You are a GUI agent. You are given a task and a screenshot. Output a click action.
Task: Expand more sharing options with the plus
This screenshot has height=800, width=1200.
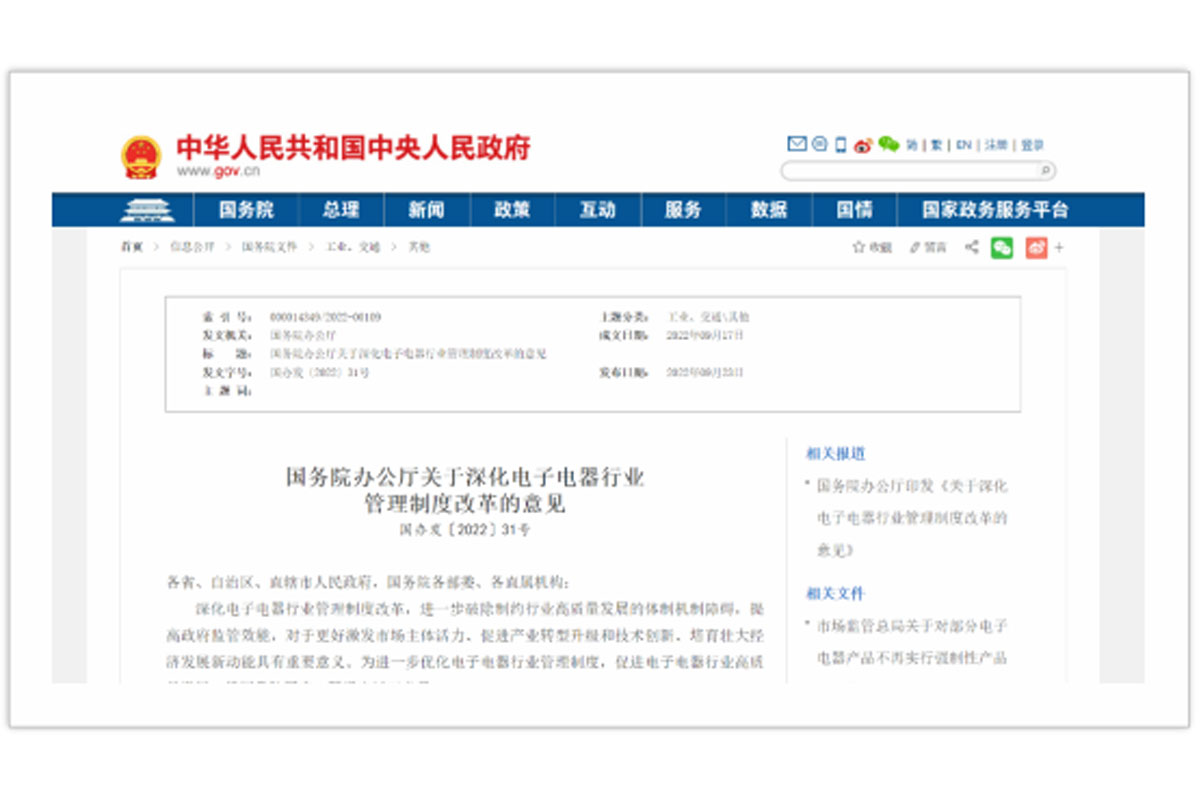tap(1058, 247)
